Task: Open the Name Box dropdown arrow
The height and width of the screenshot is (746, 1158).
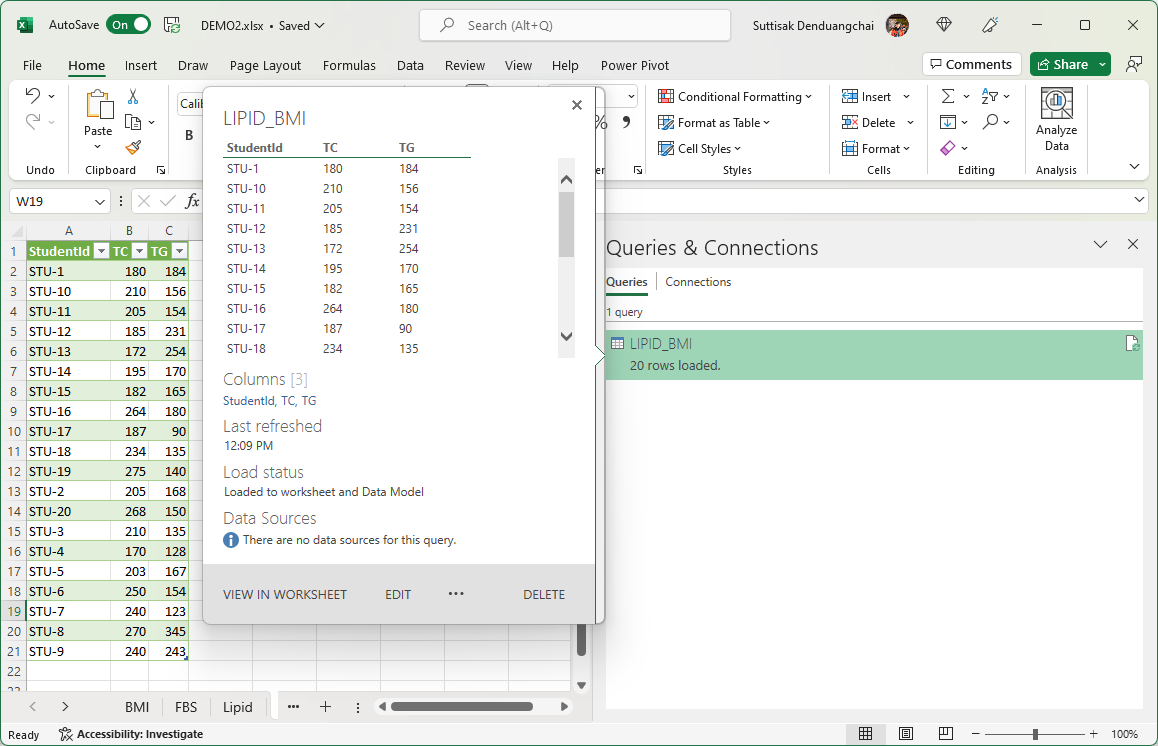Action: [x=100, y=201]
